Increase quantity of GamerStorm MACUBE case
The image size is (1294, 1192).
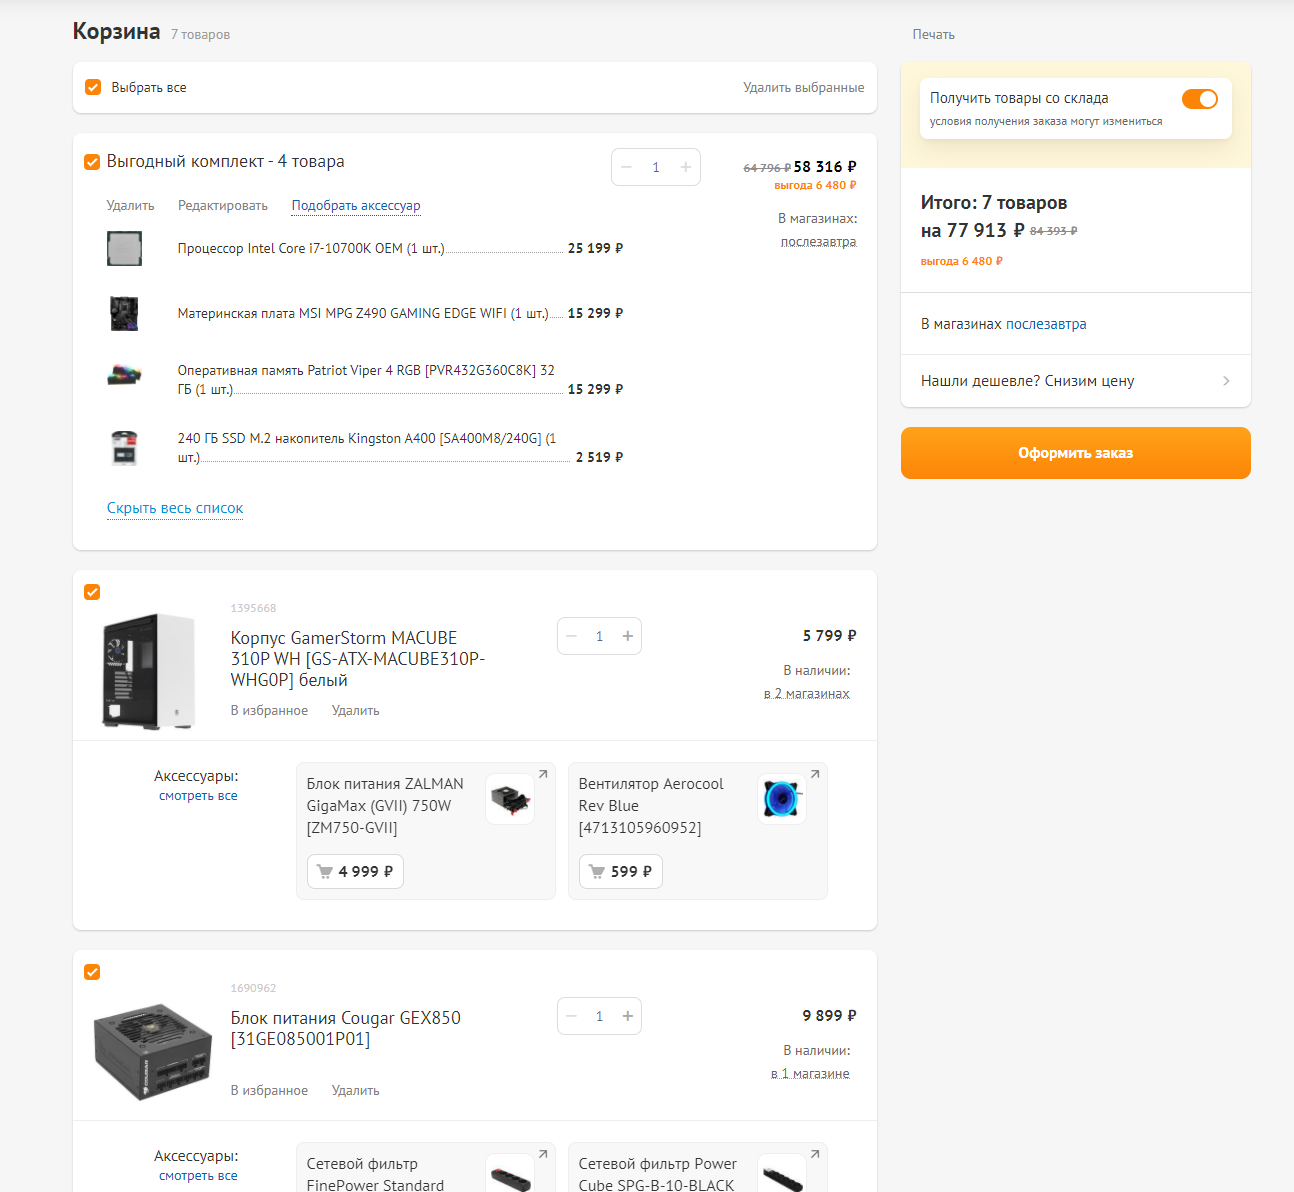click(x=628, y=636)
